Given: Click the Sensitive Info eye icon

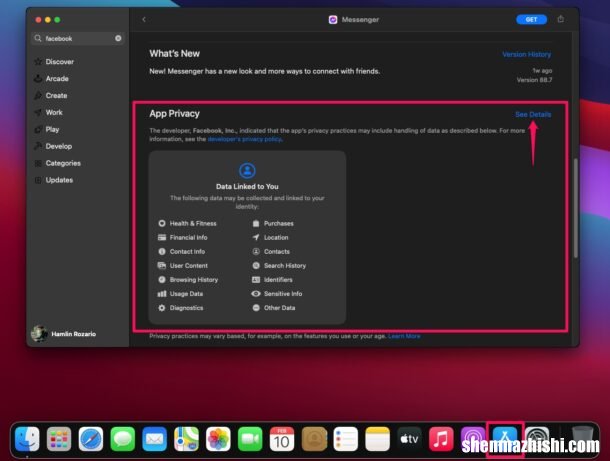Looking at the screenshot, I should point(256,294).
